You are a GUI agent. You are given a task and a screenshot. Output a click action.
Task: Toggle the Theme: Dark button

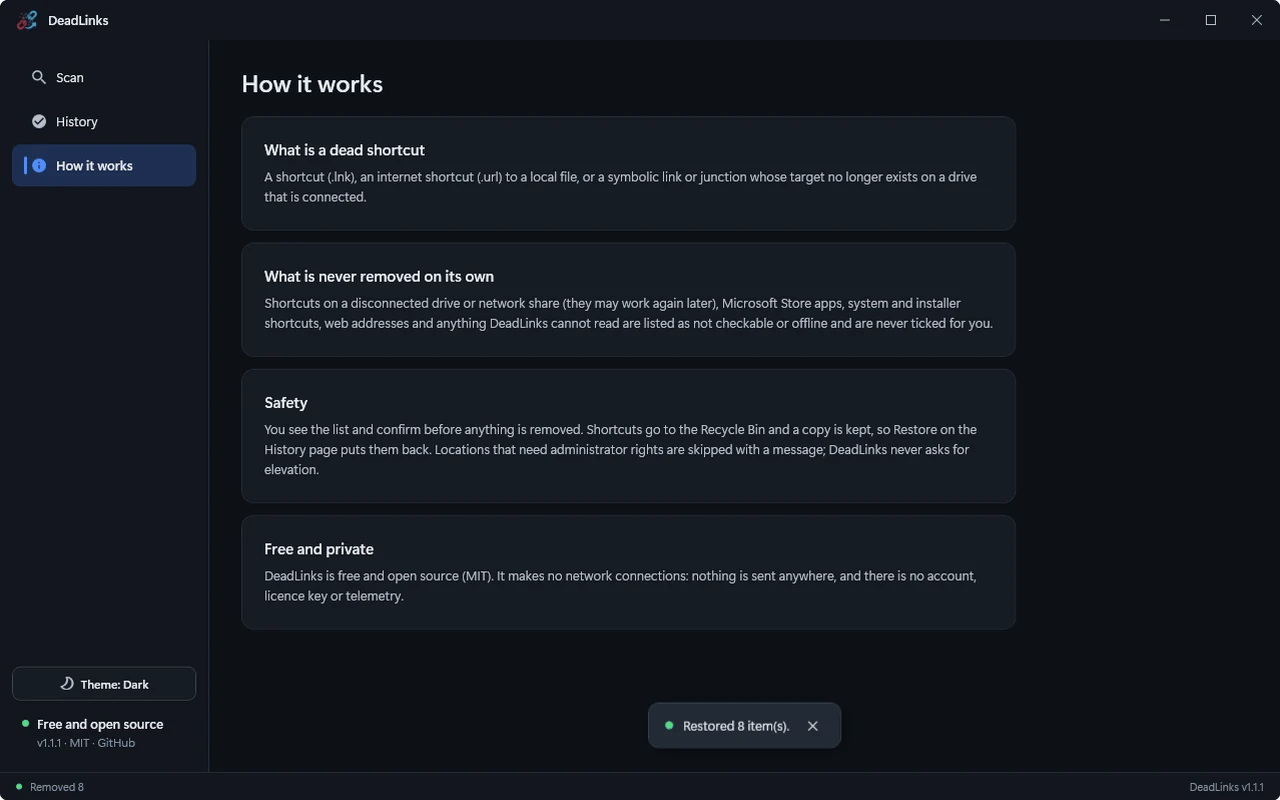[104, 684]
